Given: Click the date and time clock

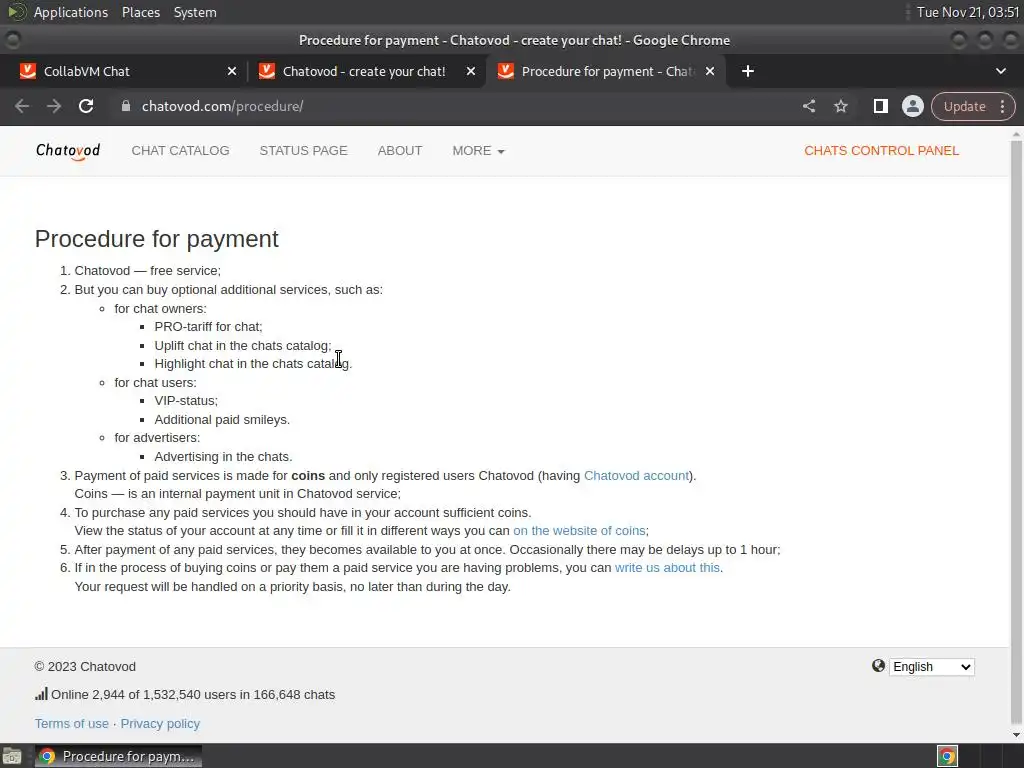Looking at the screenshot, I should tap(967, 12).
